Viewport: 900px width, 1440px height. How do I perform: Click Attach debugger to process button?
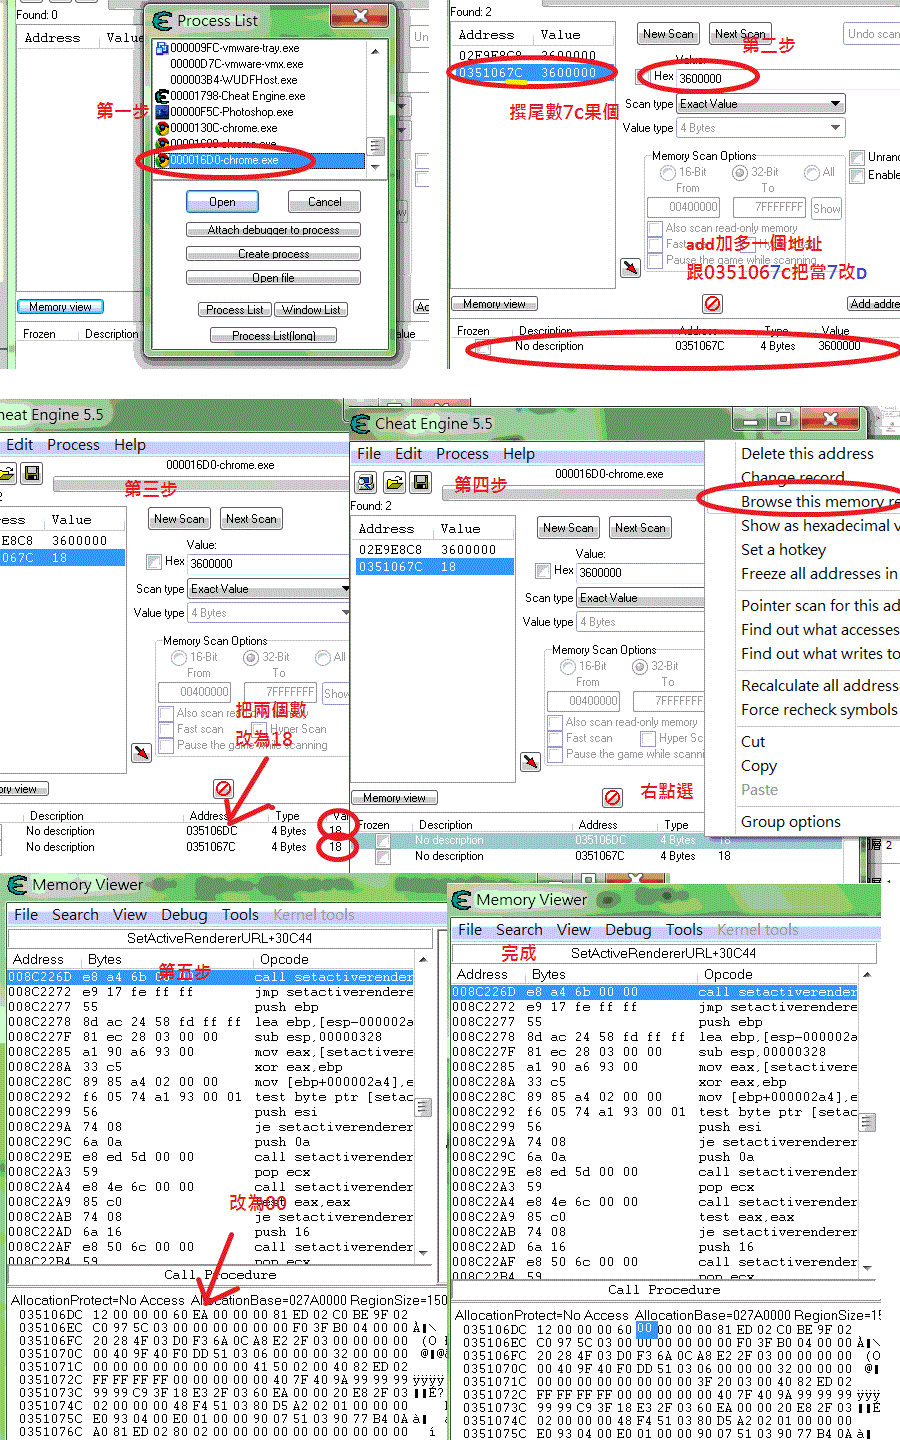pyautogui.click(x=273, y=230)
